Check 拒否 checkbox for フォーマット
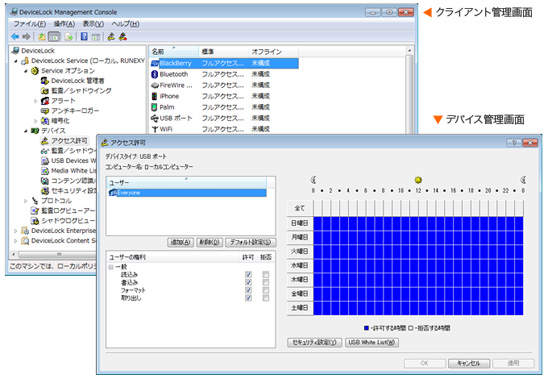Image resolution: width=548 pixels, height=387 pixels. [x=266, y=290]
